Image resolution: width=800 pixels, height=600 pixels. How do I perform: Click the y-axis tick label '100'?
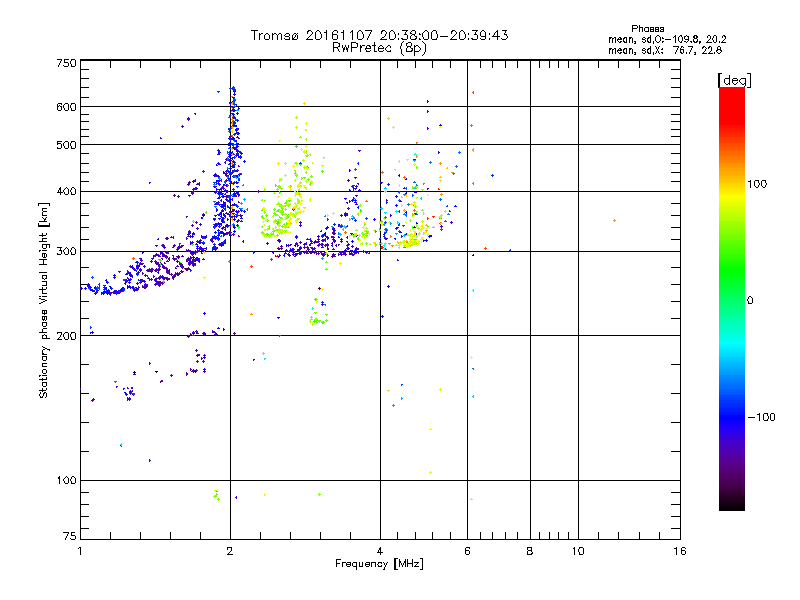(x=66, y=481)
